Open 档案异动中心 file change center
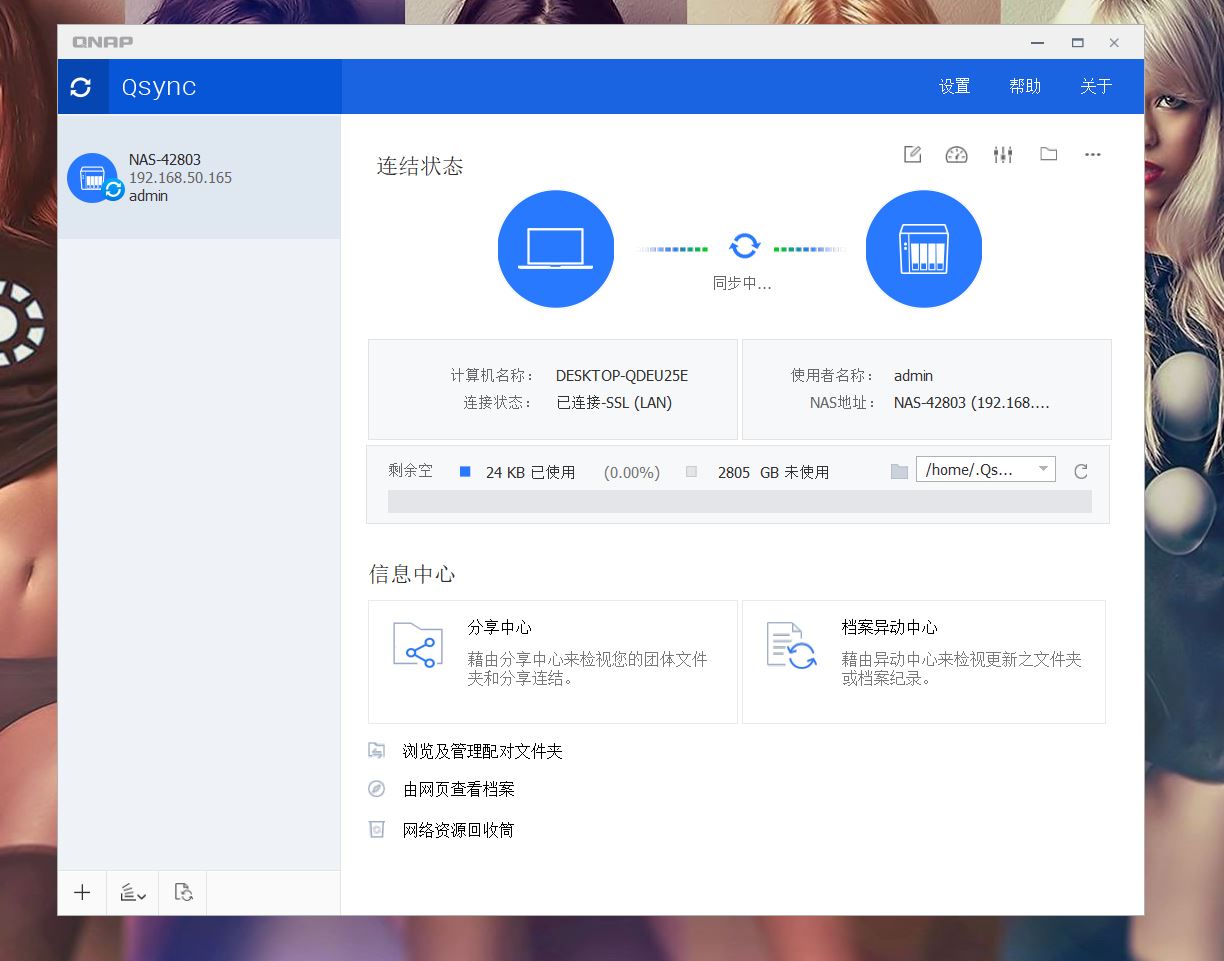This screenshot has height=961, width=1224. [x=923, y=661]
